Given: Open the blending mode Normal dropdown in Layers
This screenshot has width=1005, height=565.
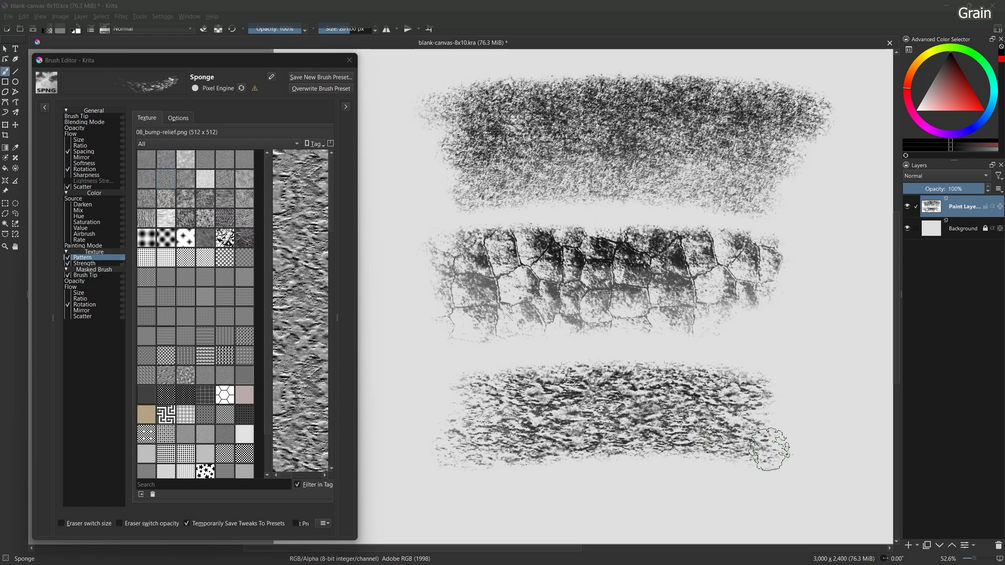Looking at the screenshot, I should click(x=945, y=176).
